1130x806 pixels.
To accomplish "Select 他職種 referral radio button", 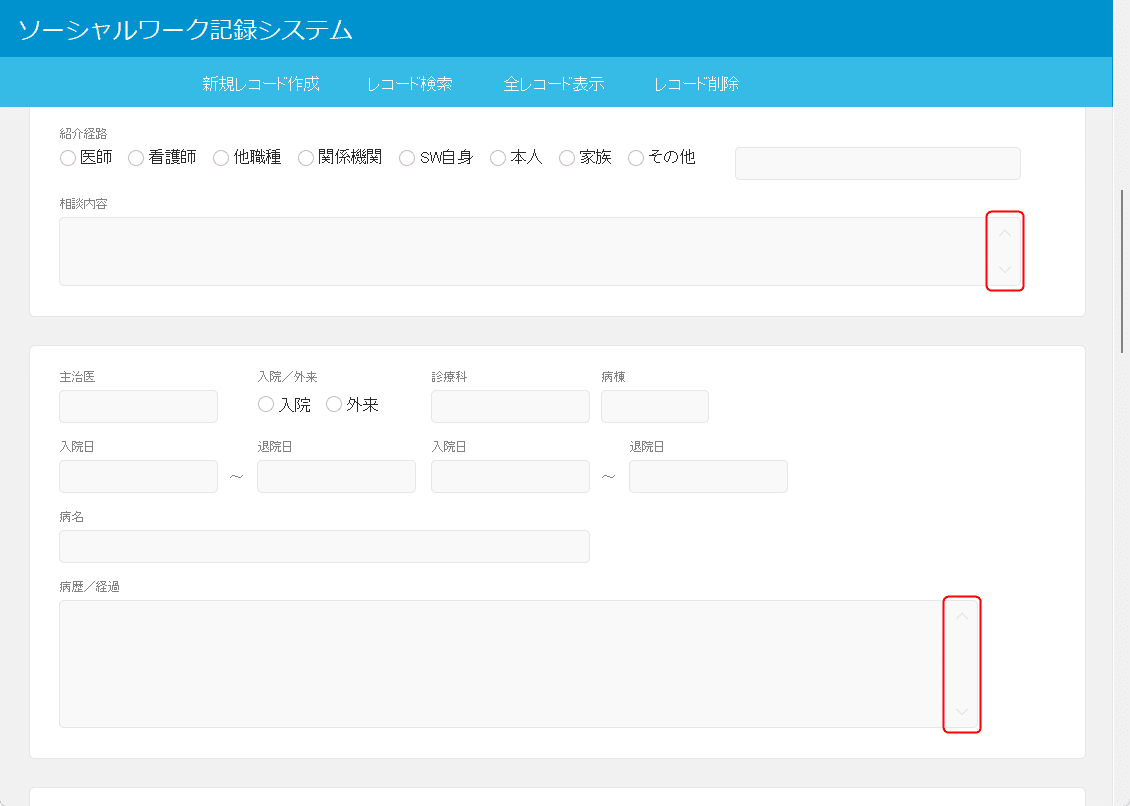I will click(x=221, y=158).
